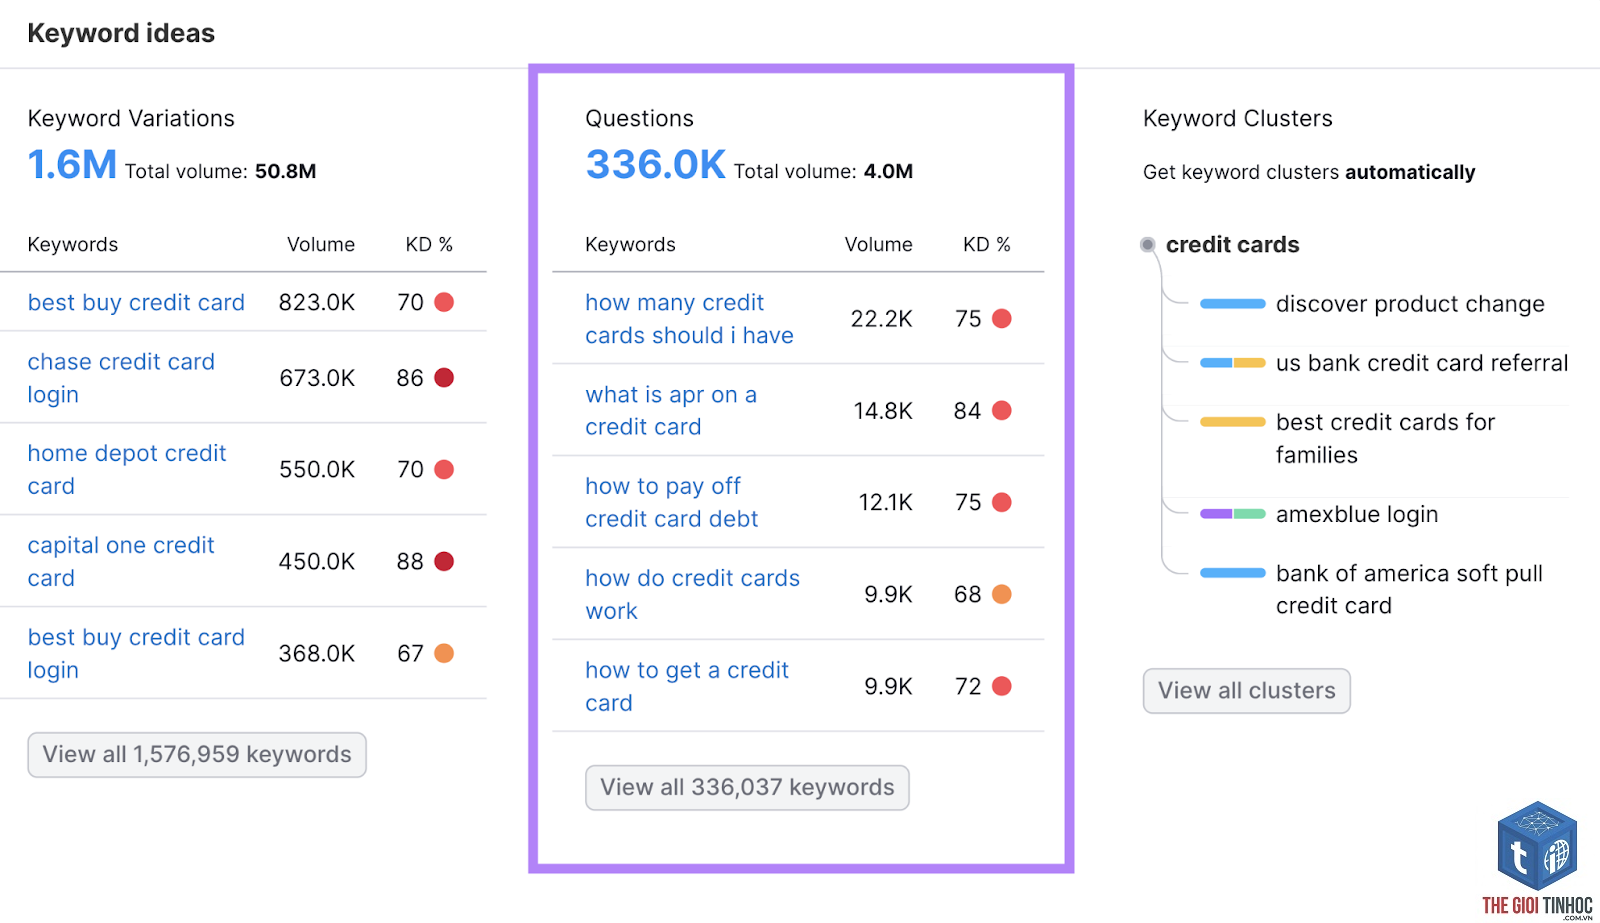Click the blue bar beside discover product change
1600x923 pixels.
click(x=1232, y=304)
